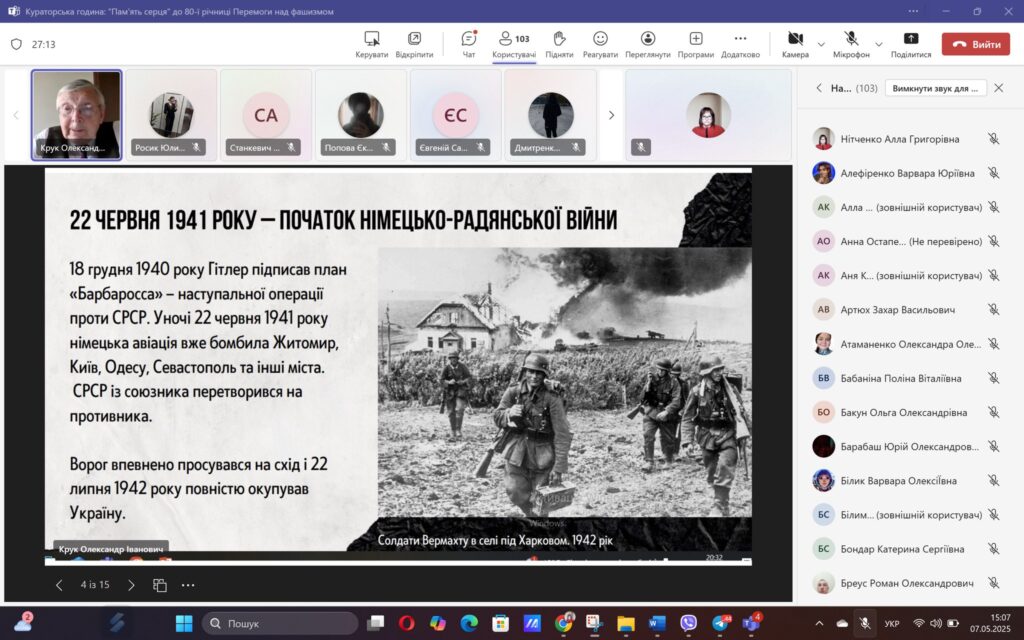
Task: Click the Пошук taskbar search field
Action: (x=280, y=624)
